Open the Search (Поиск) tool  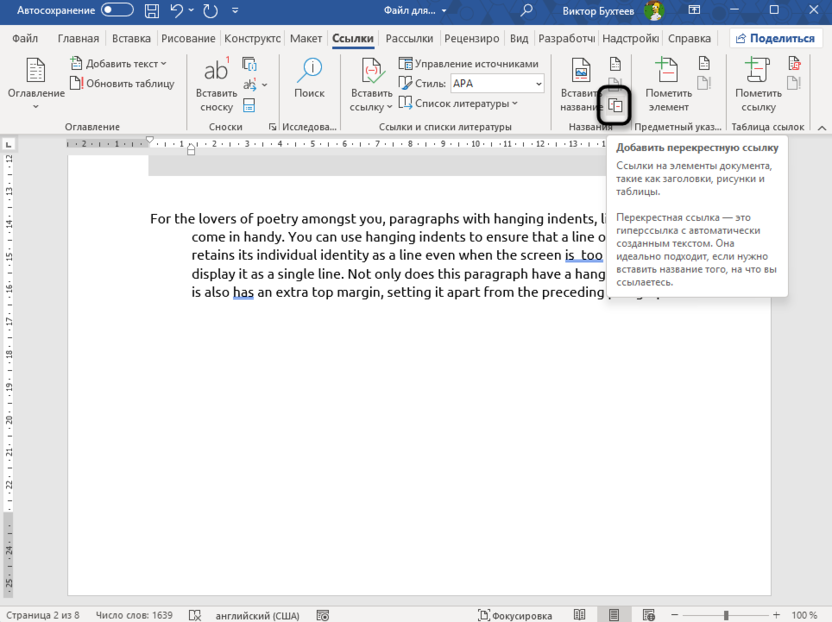(309, 78)
